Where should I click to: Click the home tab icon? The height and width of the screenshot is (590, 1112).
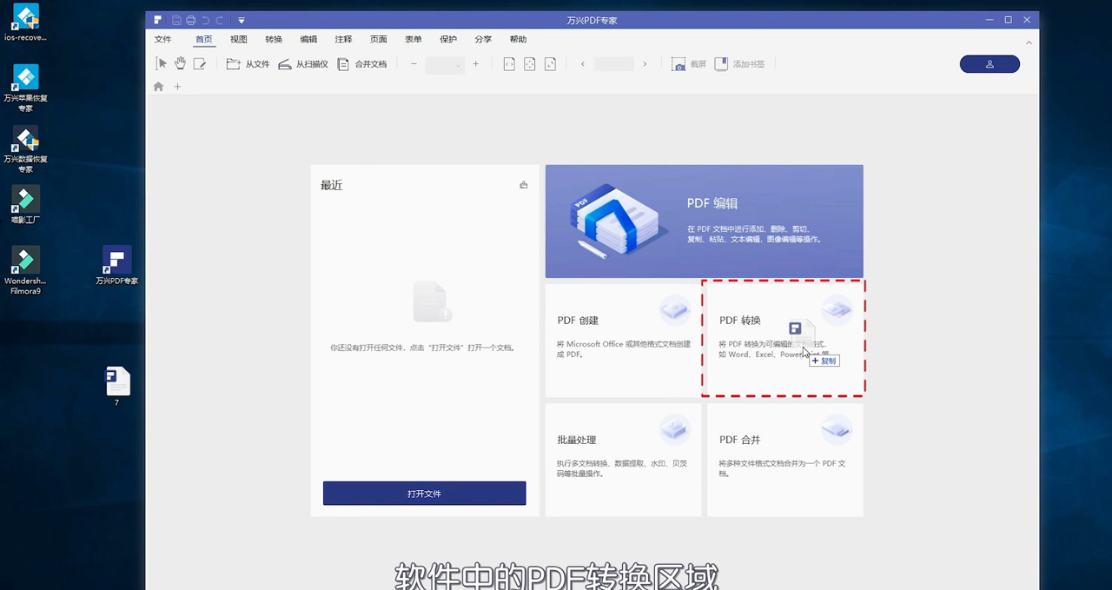(158, 87)
